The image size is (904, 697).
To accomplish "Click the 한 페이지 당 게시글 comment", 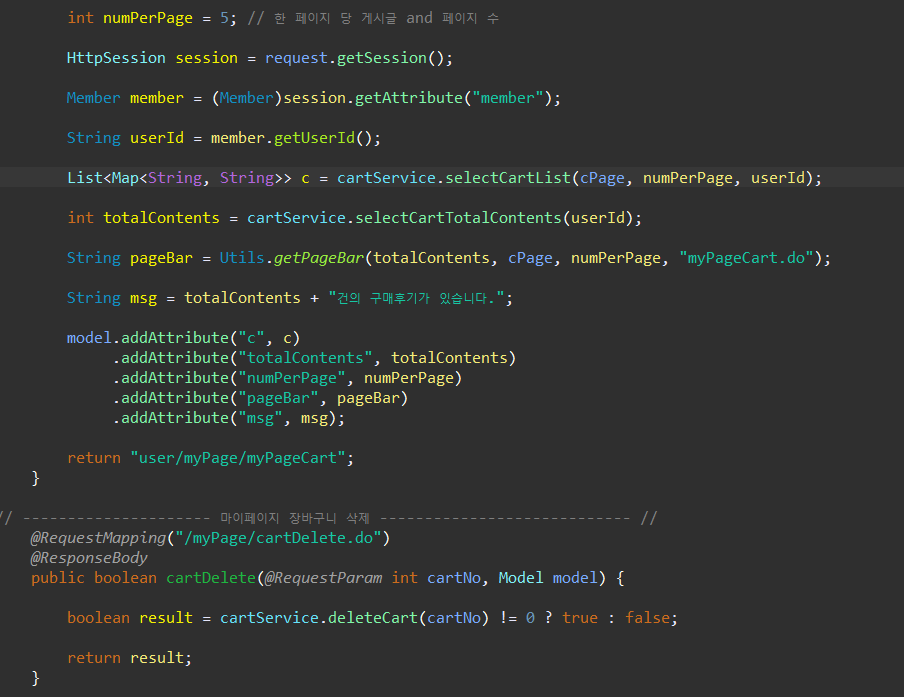I will click(x=335, y=18).
